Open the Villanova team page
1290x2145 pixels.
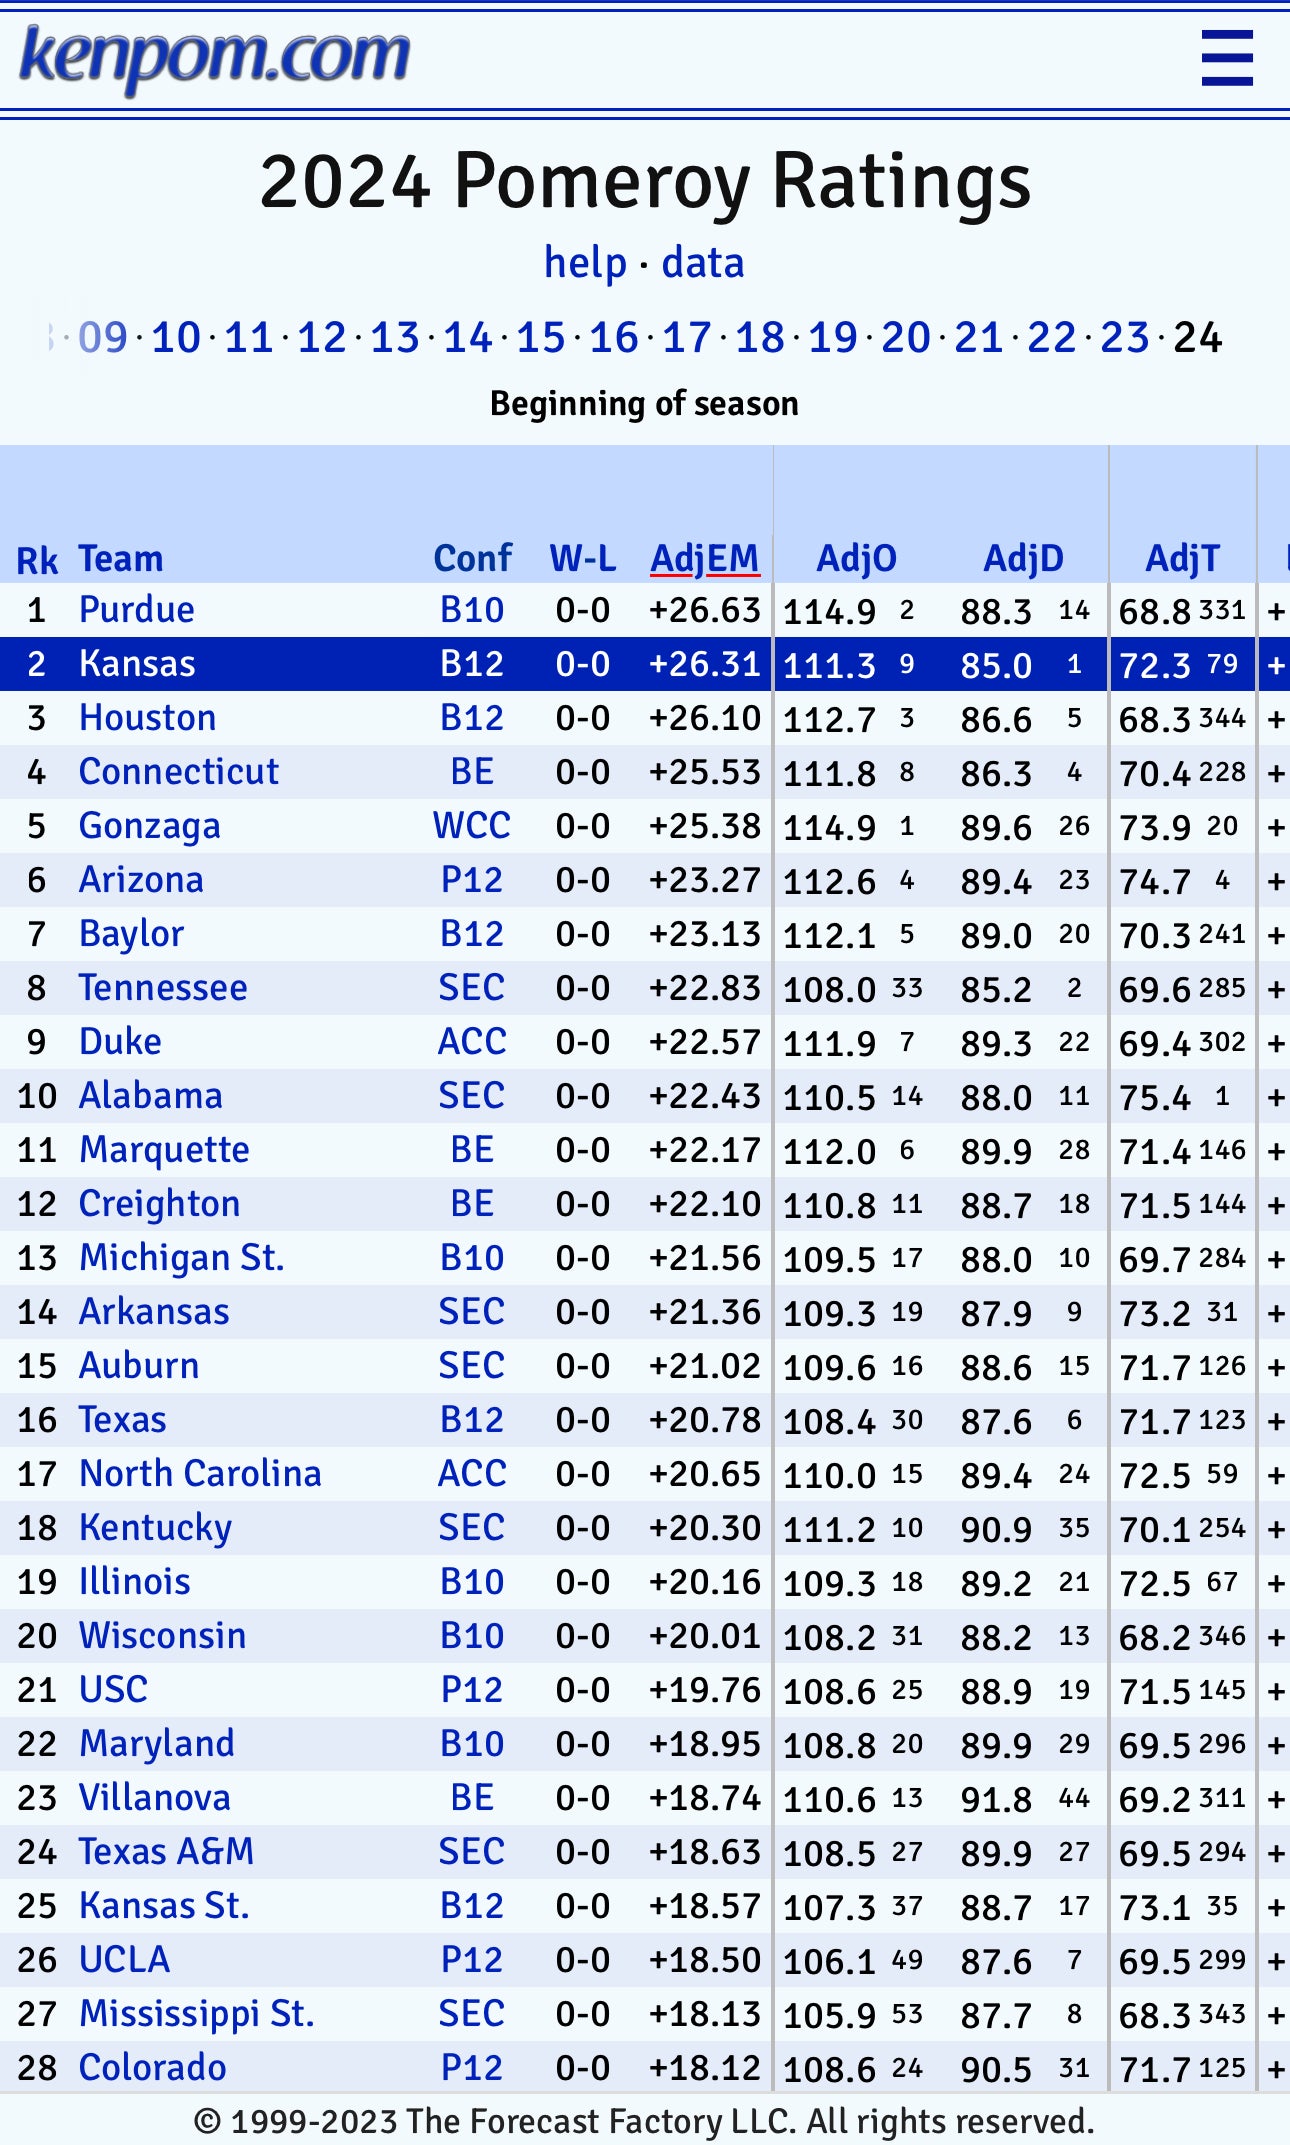(x=155, y=1797)
